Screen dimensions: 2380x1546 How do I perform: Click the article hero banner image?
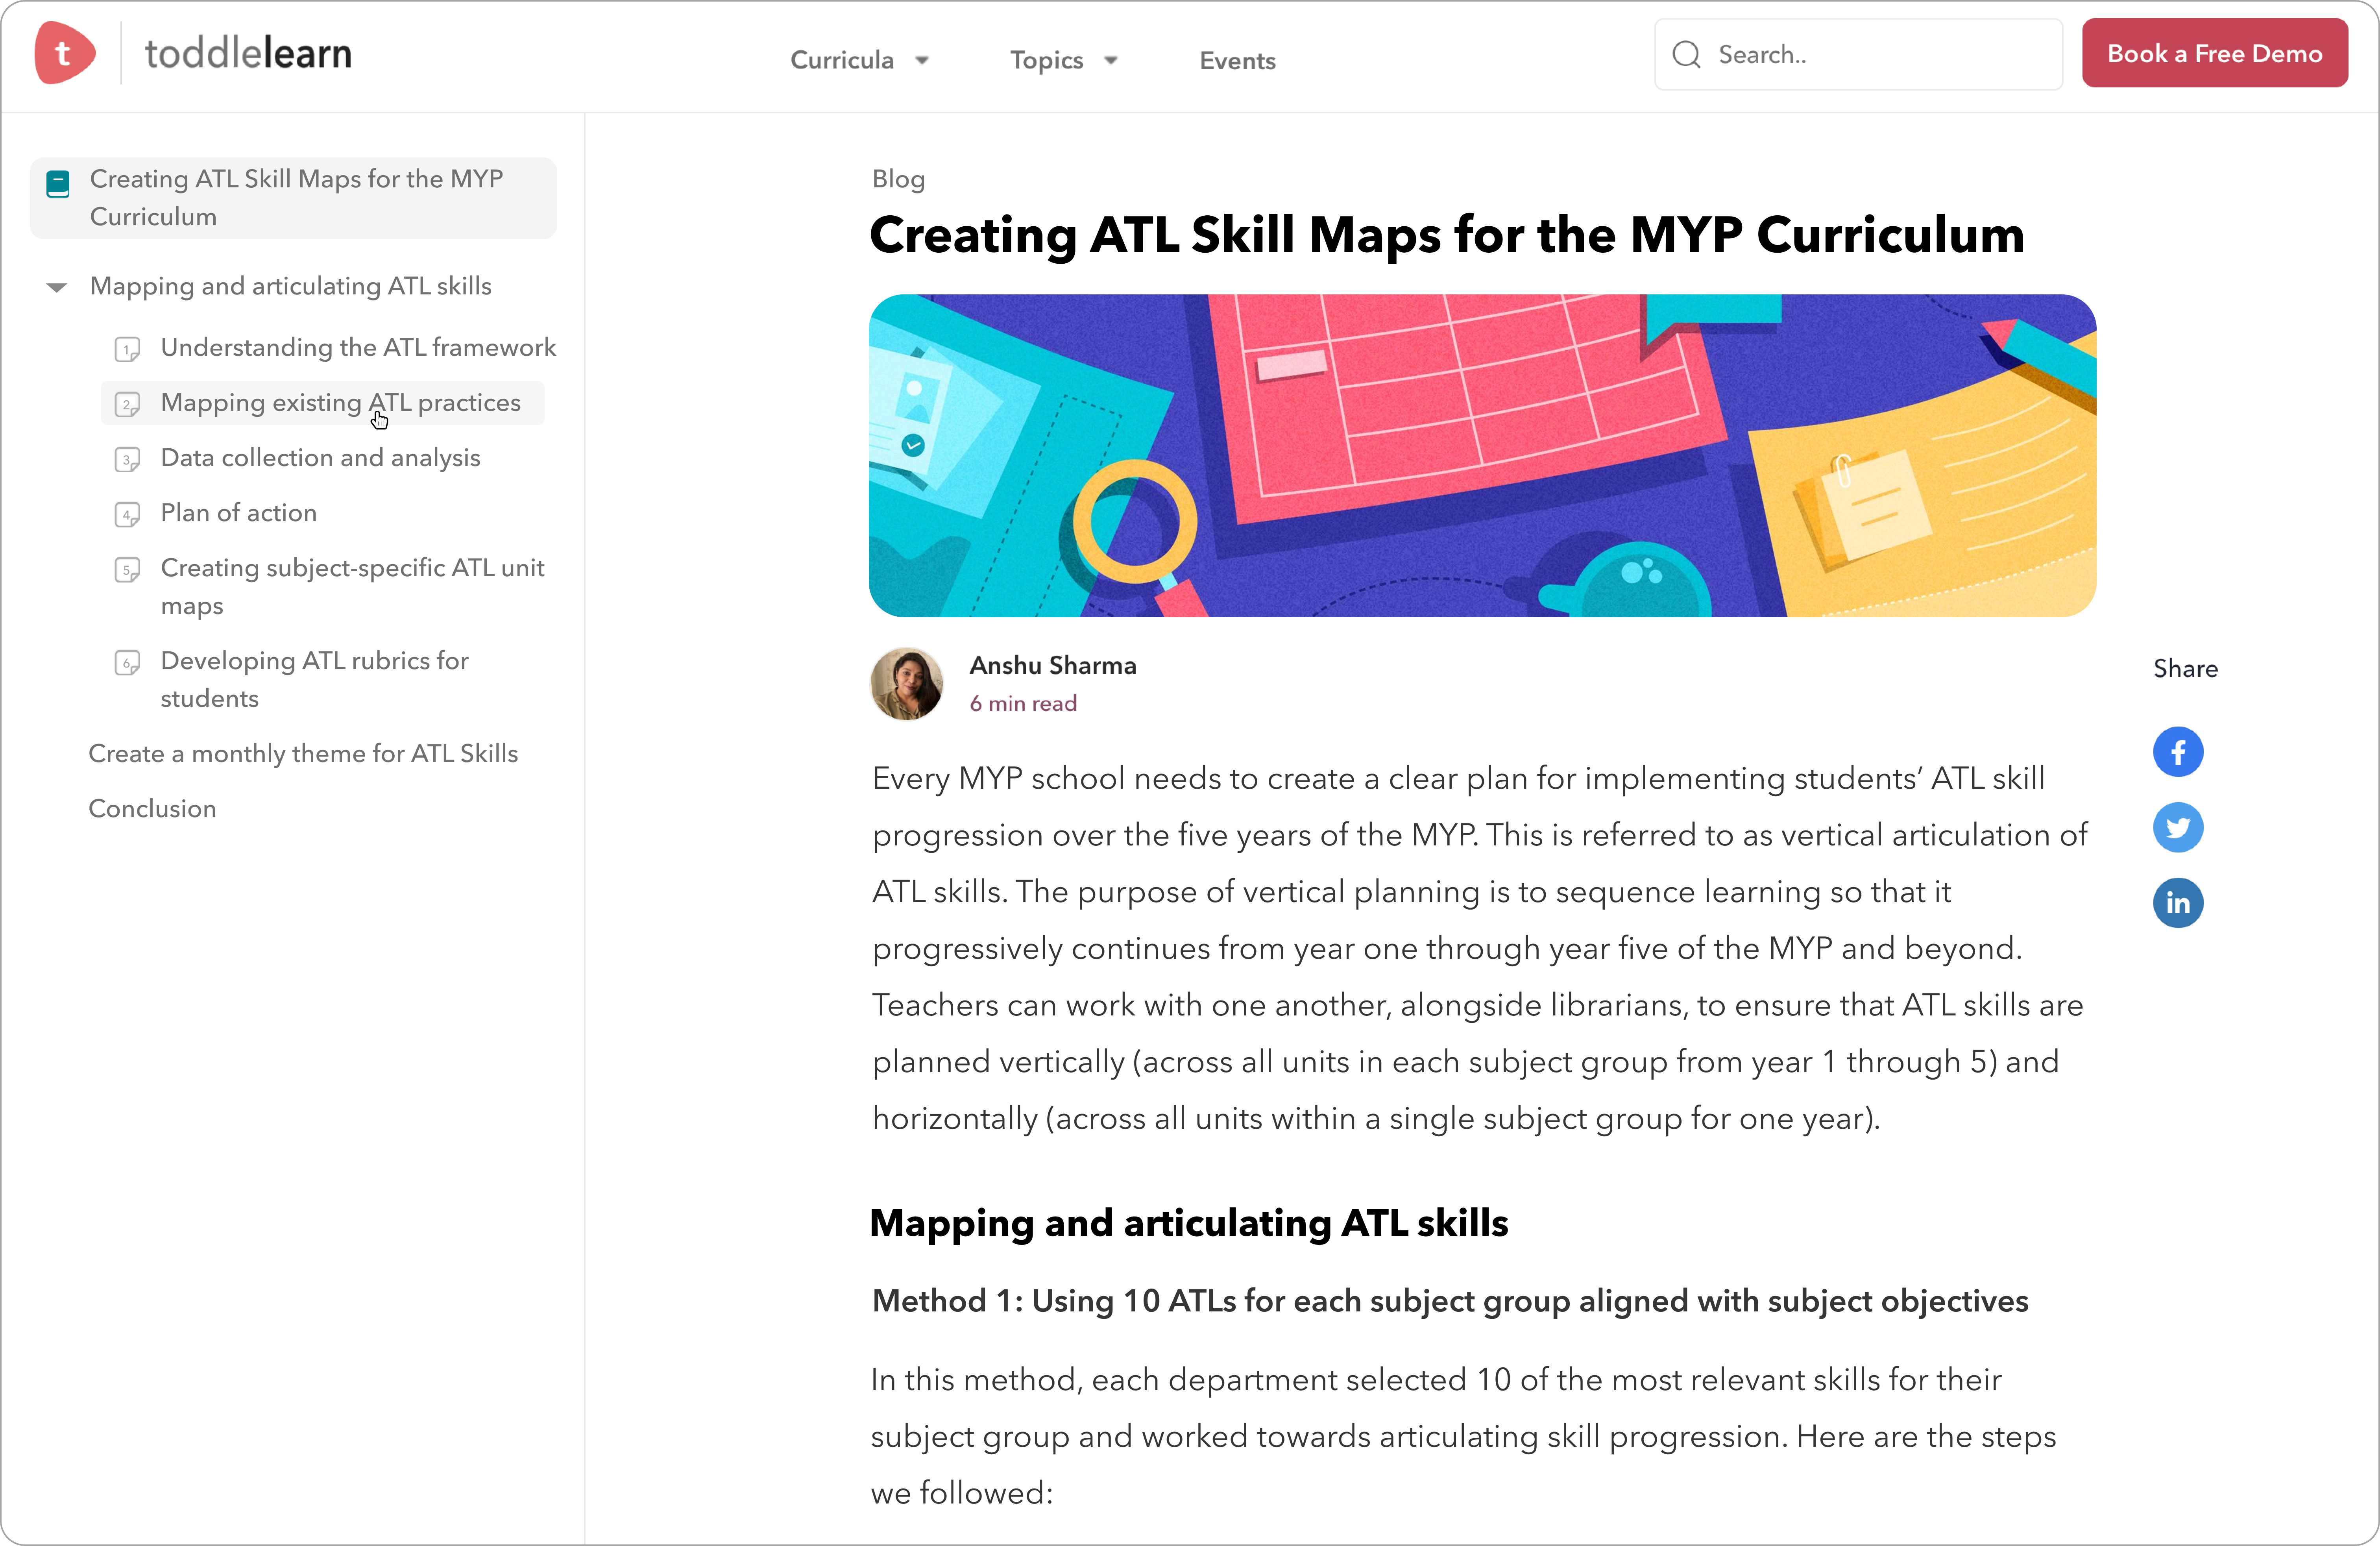pyautogui.click(x=1482, y=455)
